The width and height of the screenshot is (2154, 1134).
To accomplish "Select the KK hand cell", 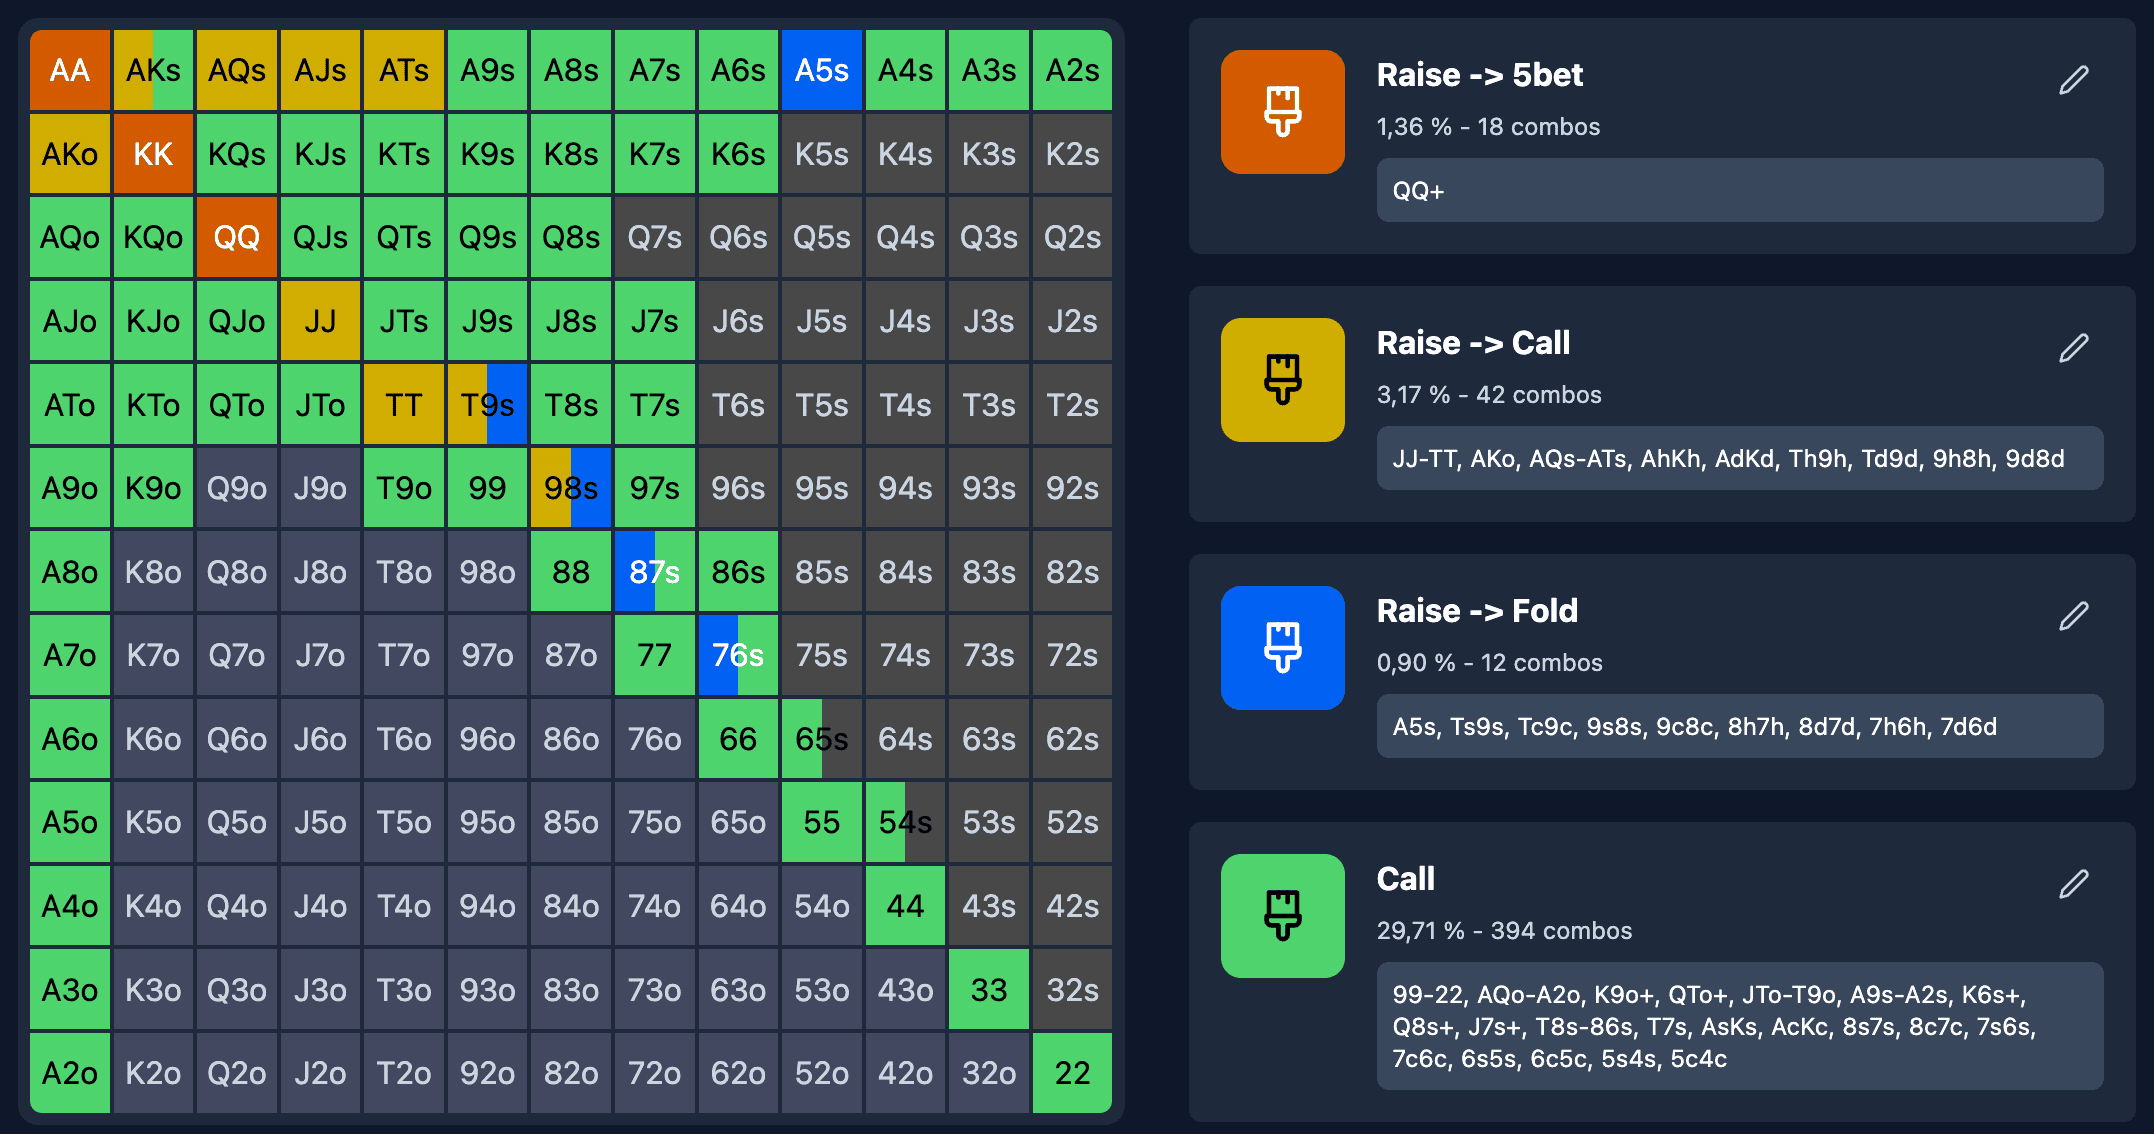I will pos(152,153).
